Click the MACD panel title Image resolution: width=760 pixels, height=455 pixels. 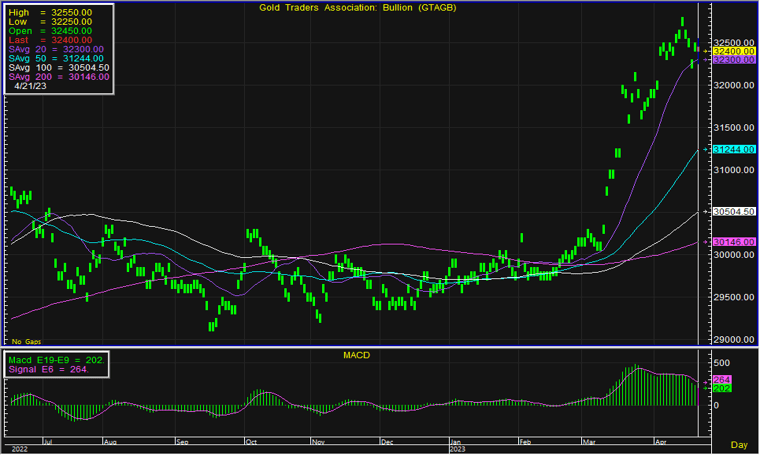[355, 355]
